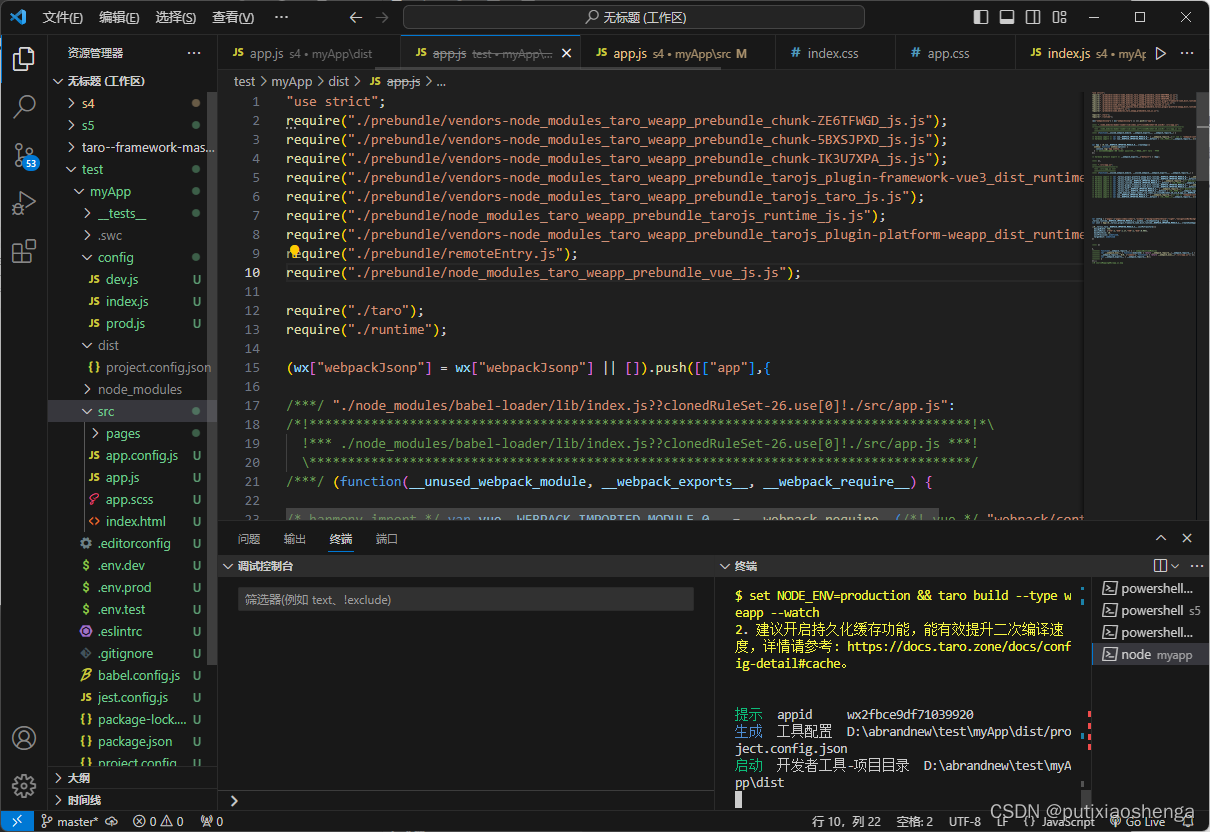
Task: Click the Run play button above the editor
Action: 1160,54
